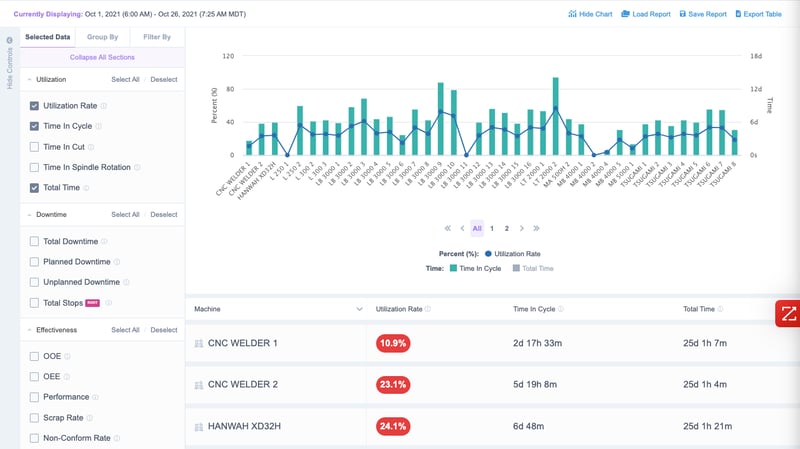Tick the OOE checkbox
Viewport: 800px width, 449px height.
(x=34, y=356)
